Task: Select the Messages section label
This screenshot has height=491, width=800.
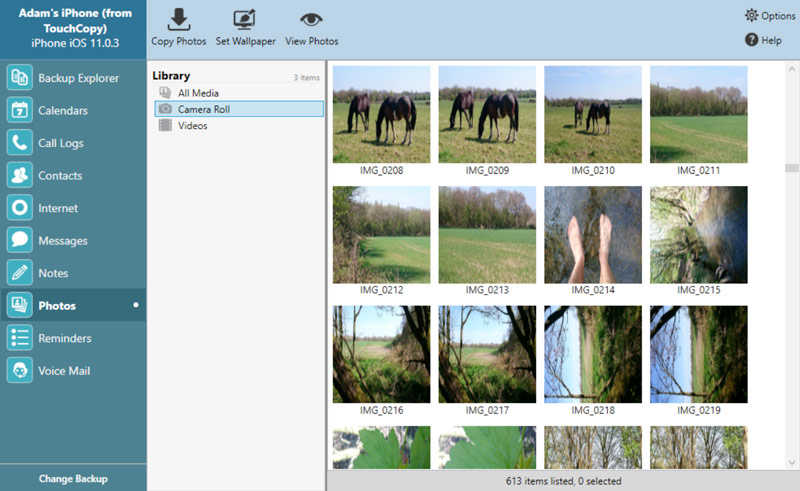Action: tap(63, 241)
